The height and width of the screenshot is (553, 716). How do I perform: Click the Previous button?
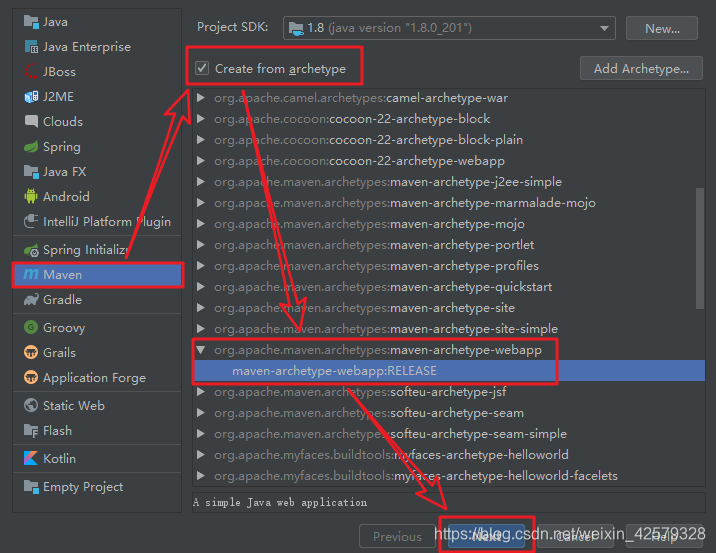click(397, 536)
